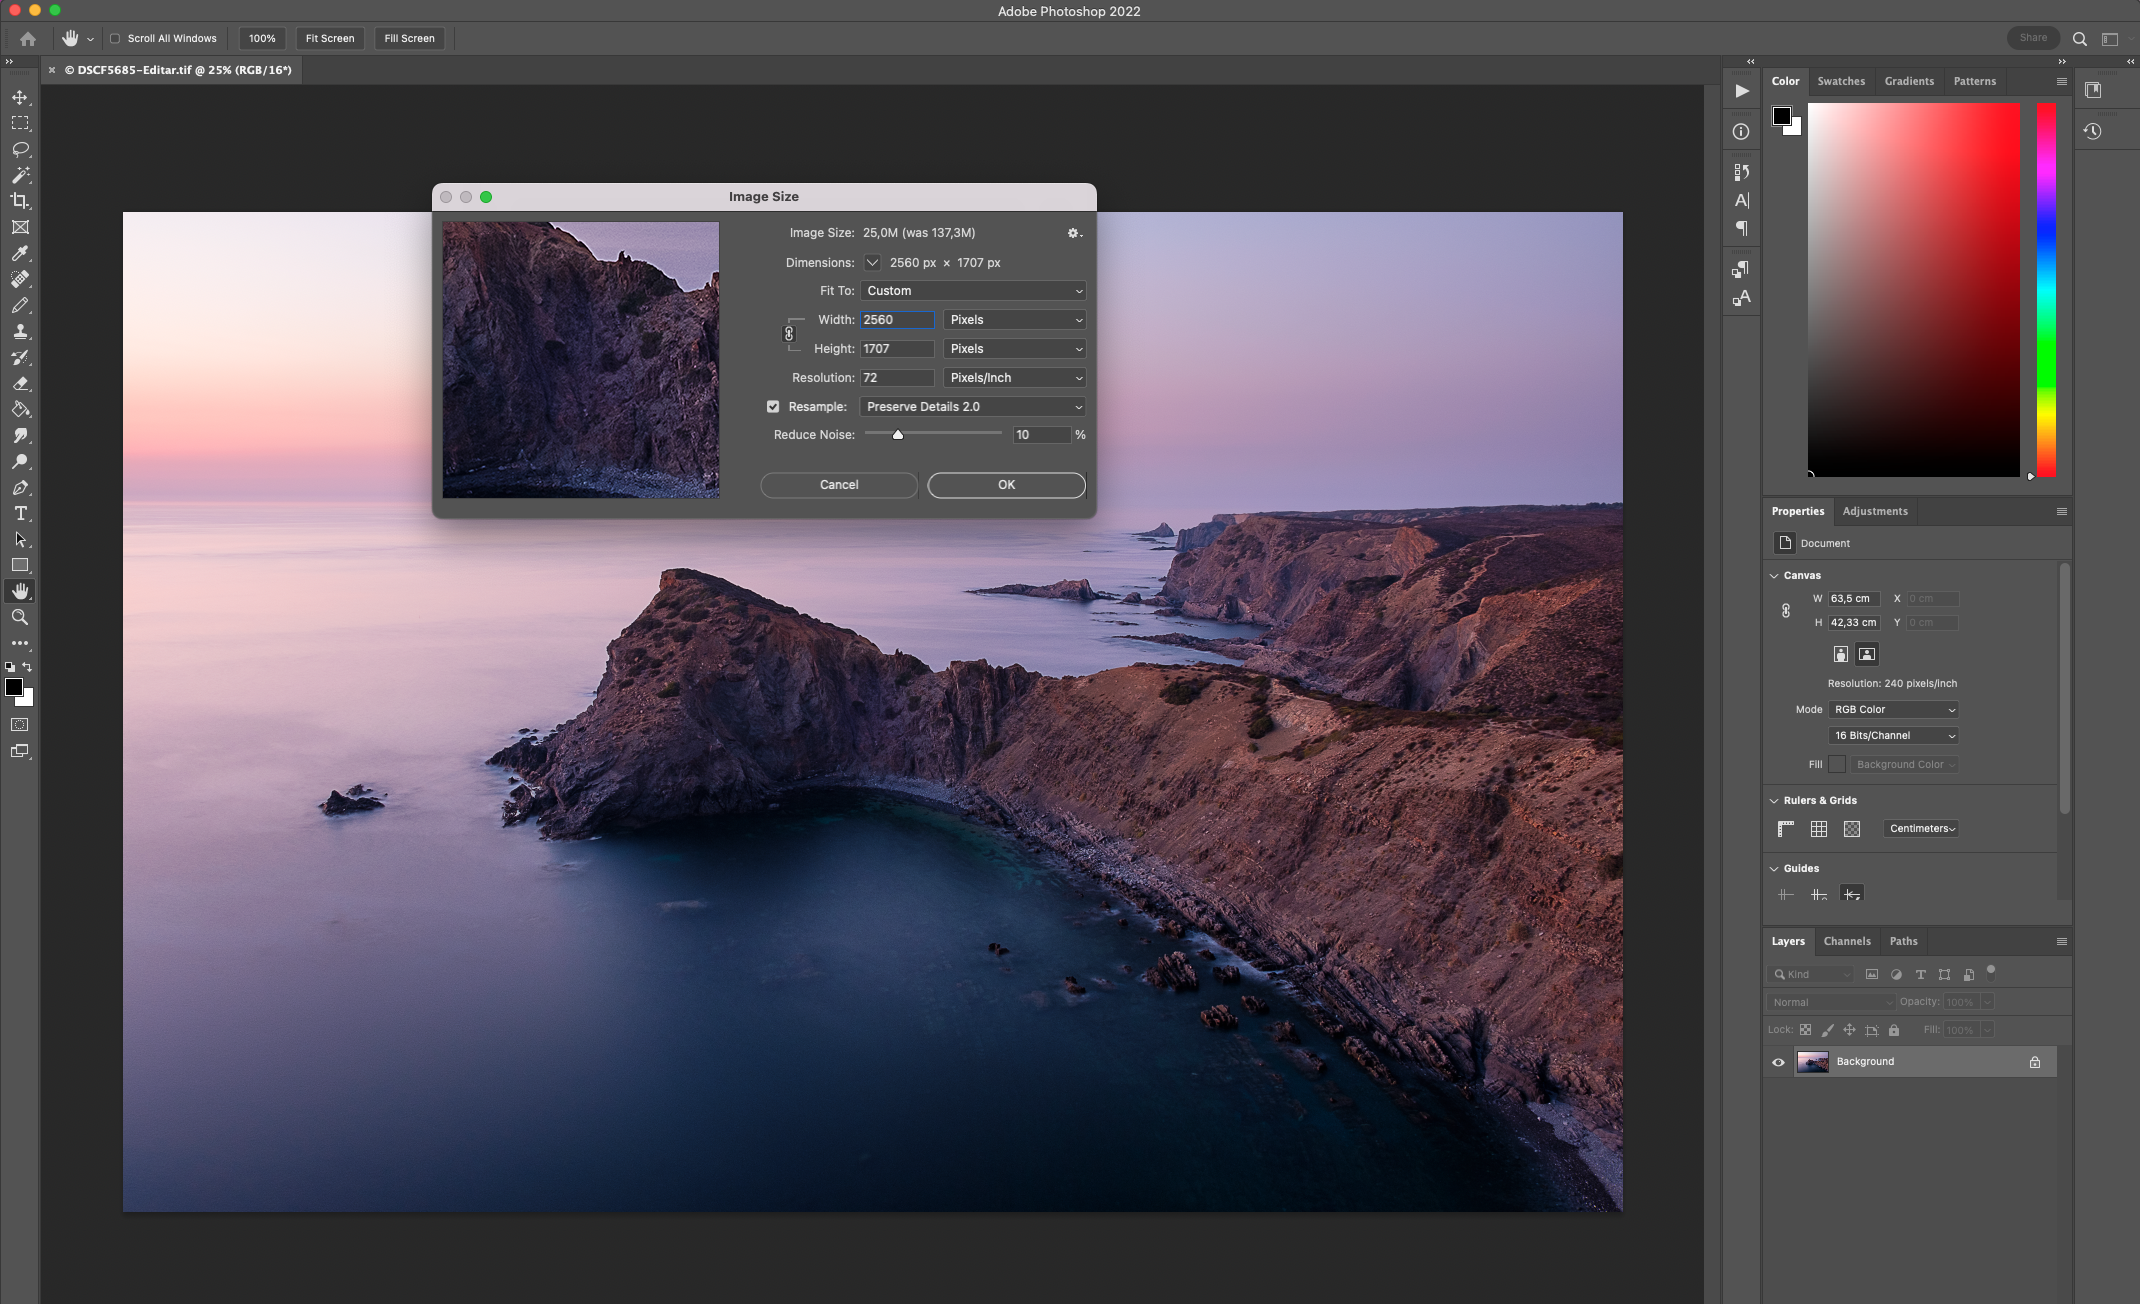Click Cancel to dismiss dialog
The width and height of the screenshot is (2140, 1304).
tap(838, 485)
